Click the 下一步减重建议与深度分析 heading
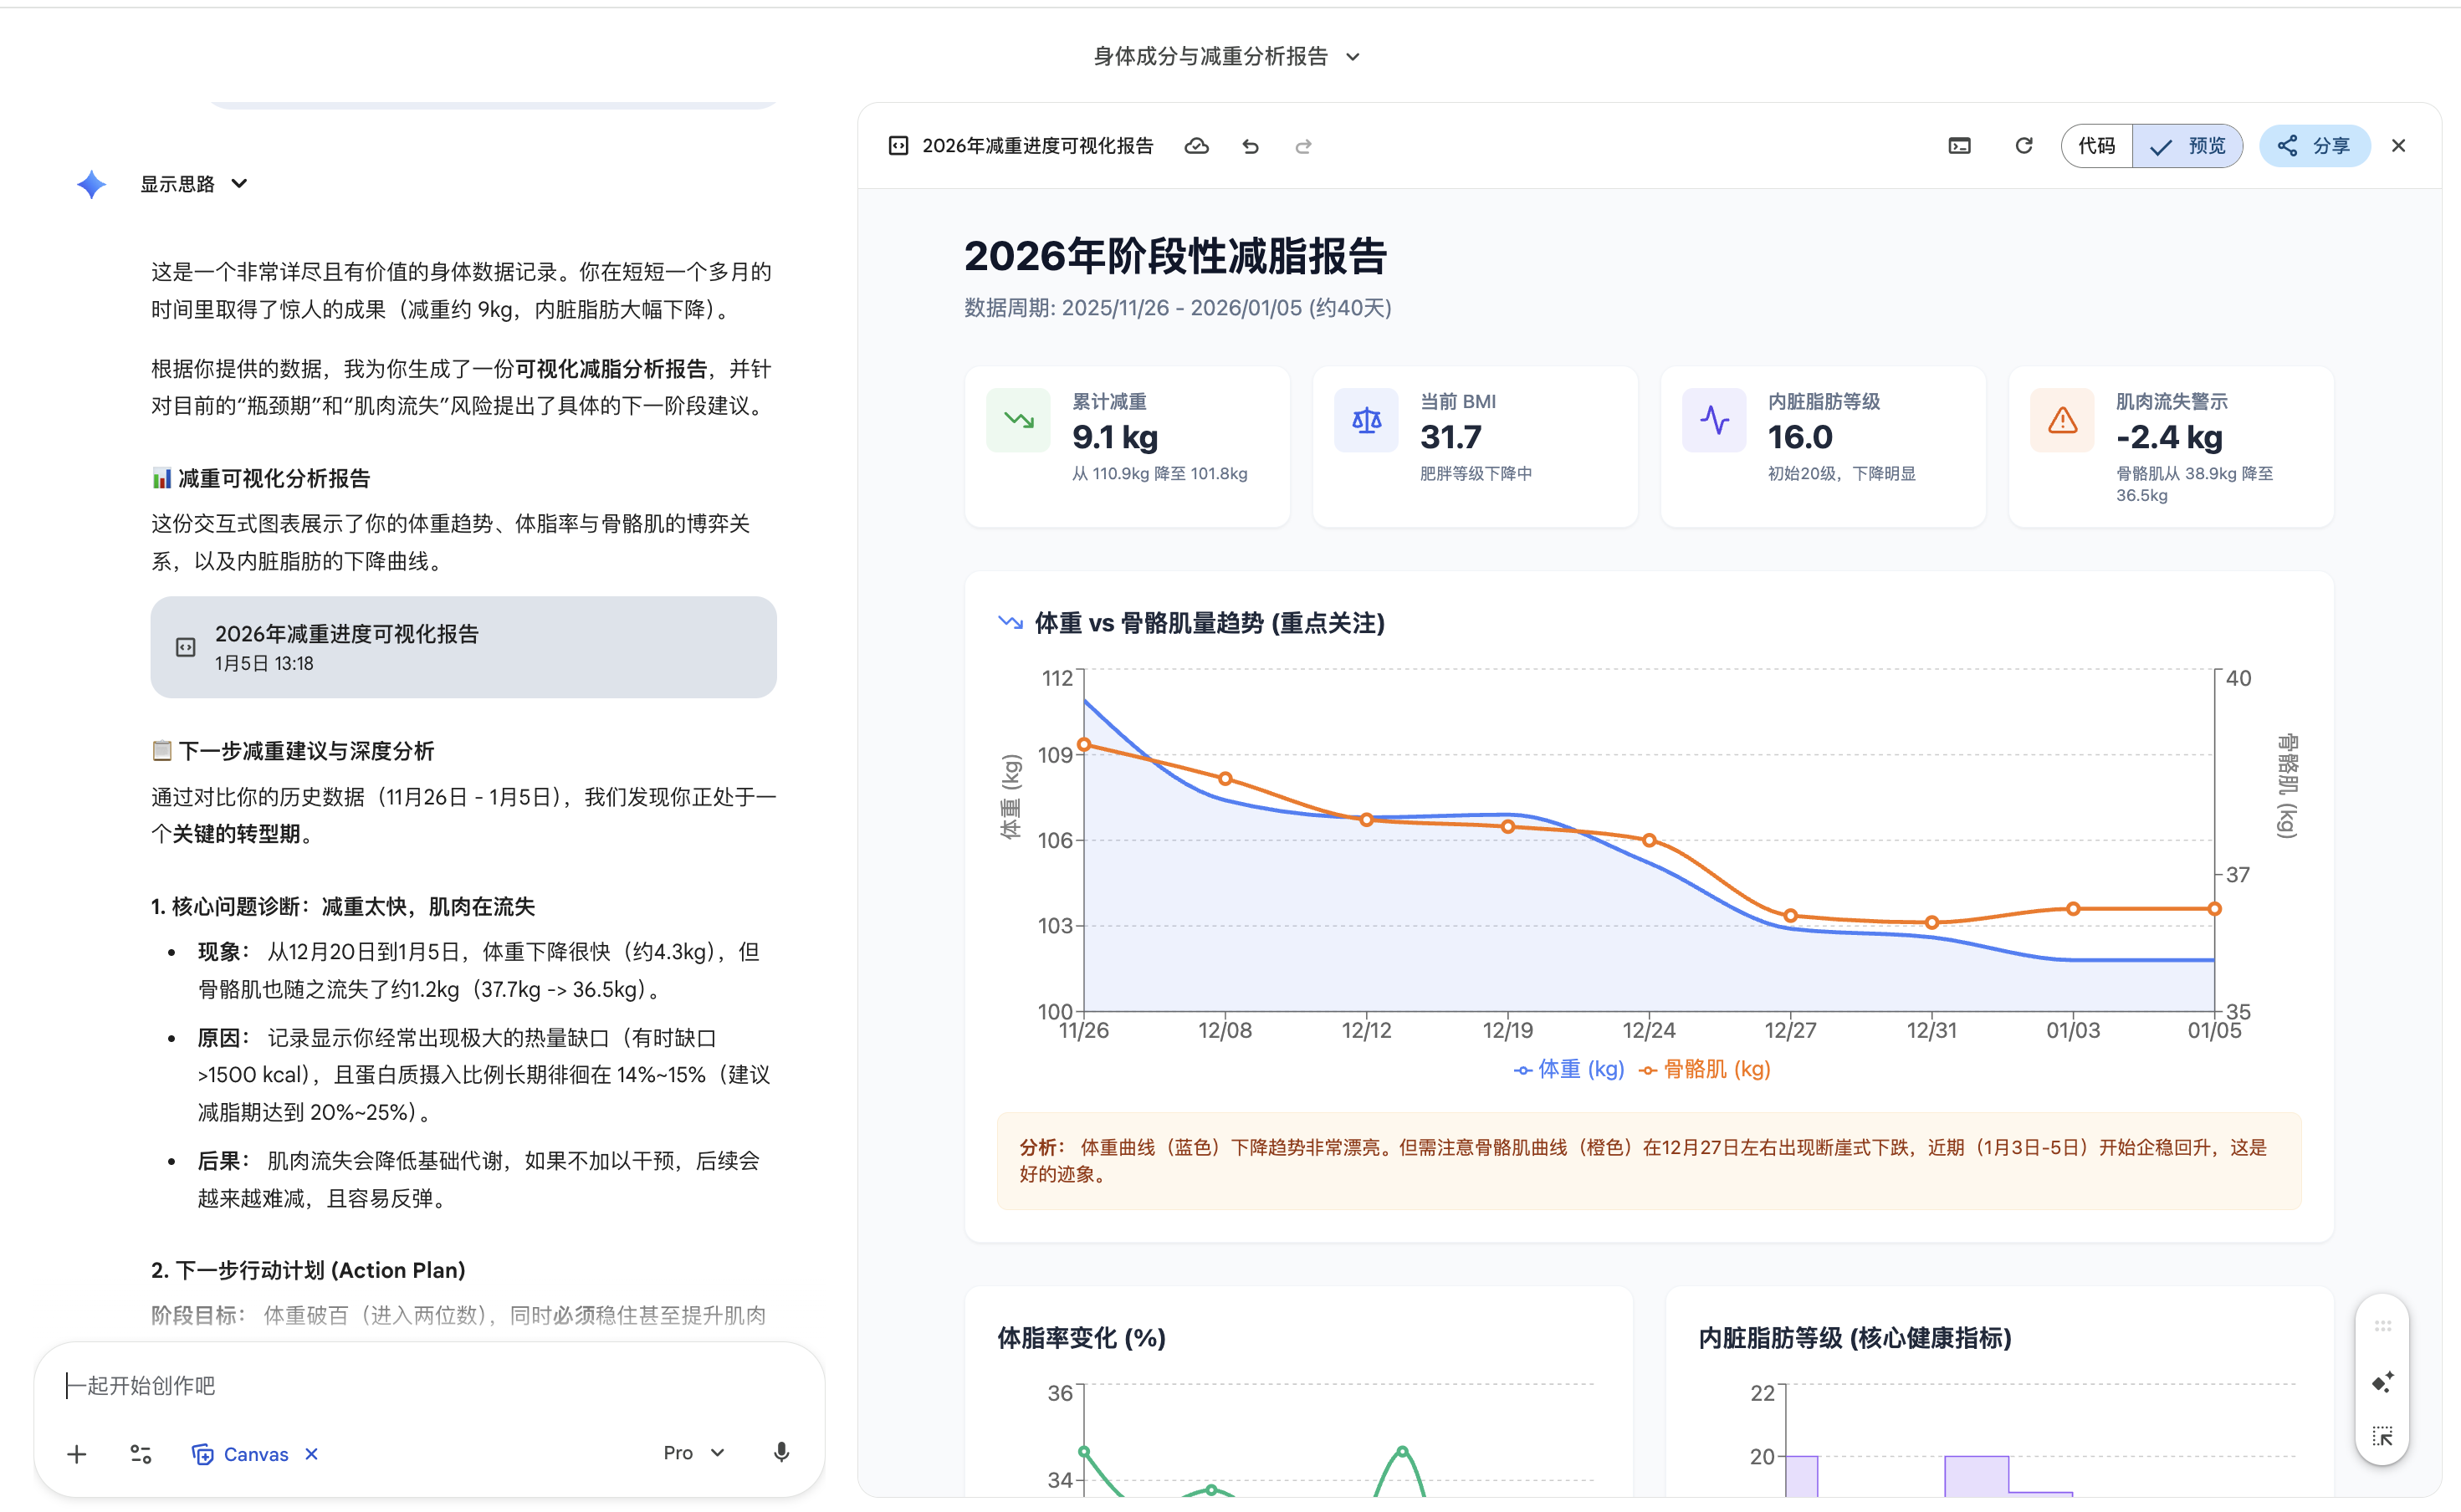 coord(292,750)
